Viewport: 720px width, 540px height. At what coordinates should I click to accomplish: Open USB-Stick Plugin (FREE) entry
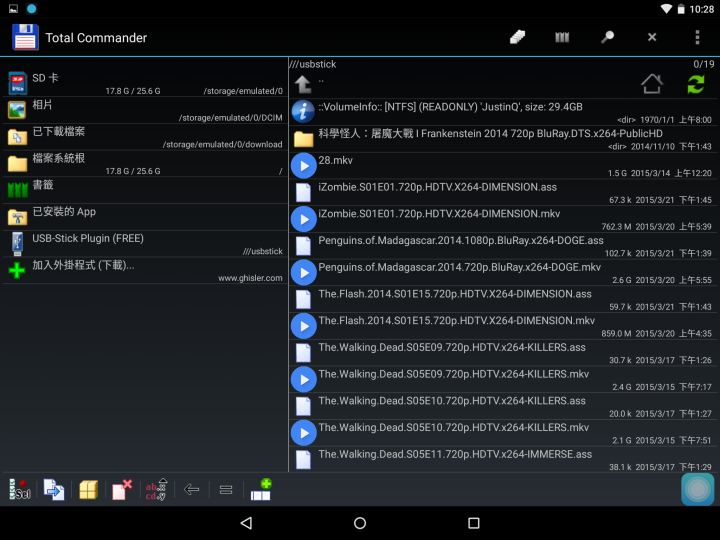coord(145,243)
